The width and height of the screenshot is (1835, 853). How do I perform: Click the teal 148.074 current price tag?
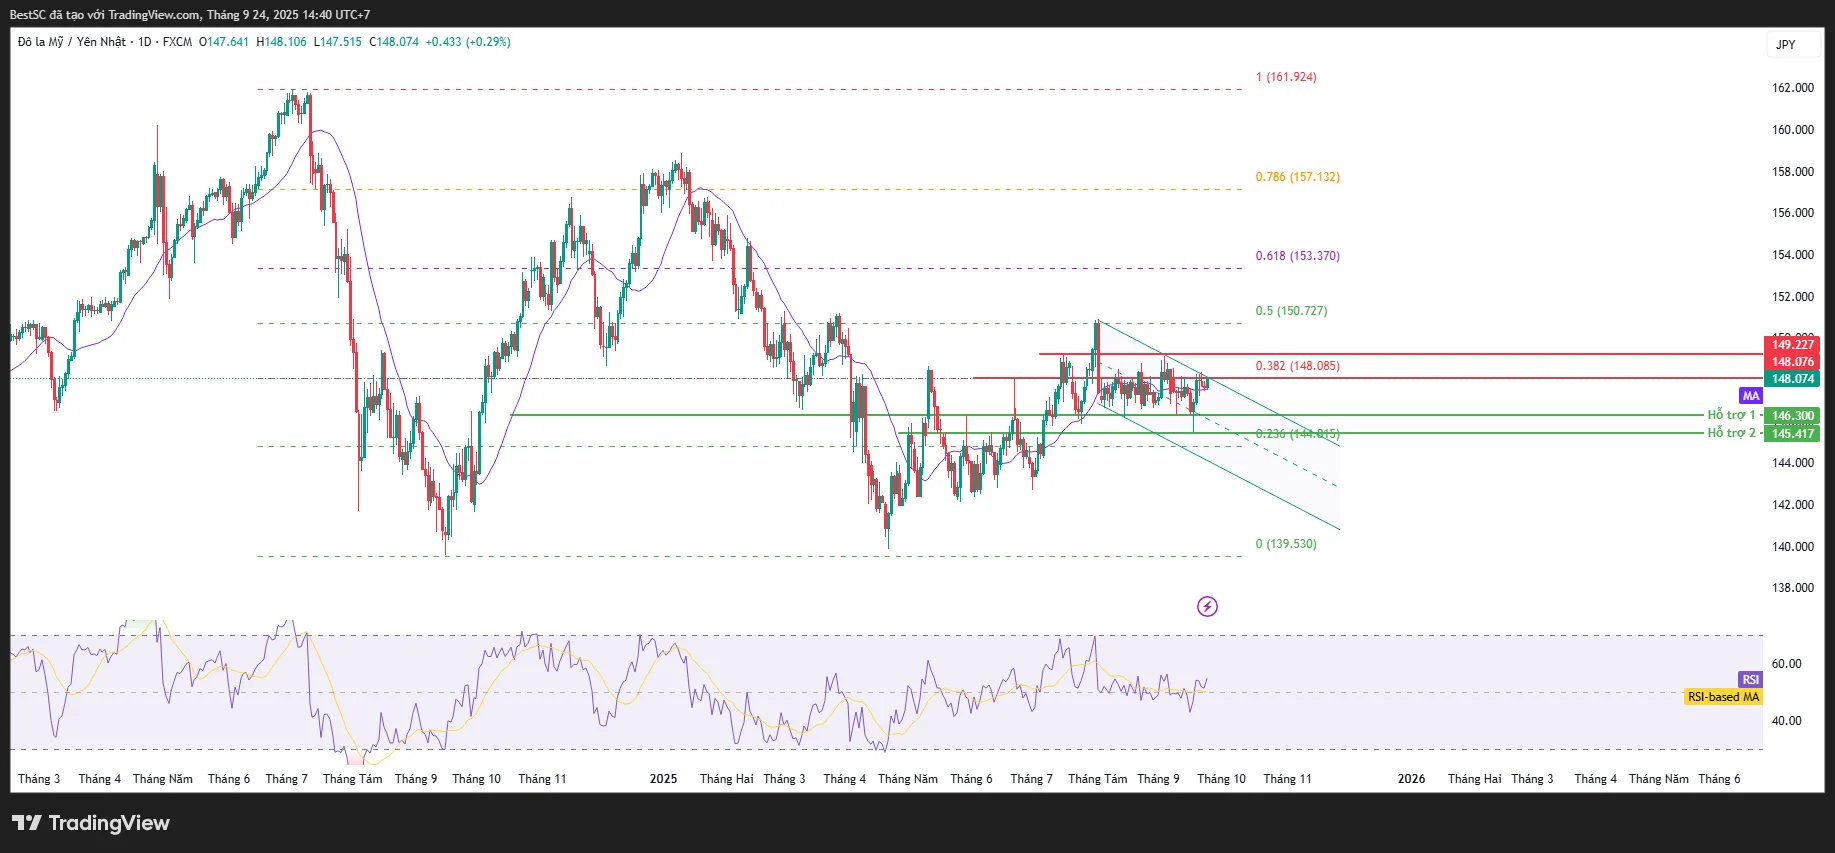(x=1792, y=379)
